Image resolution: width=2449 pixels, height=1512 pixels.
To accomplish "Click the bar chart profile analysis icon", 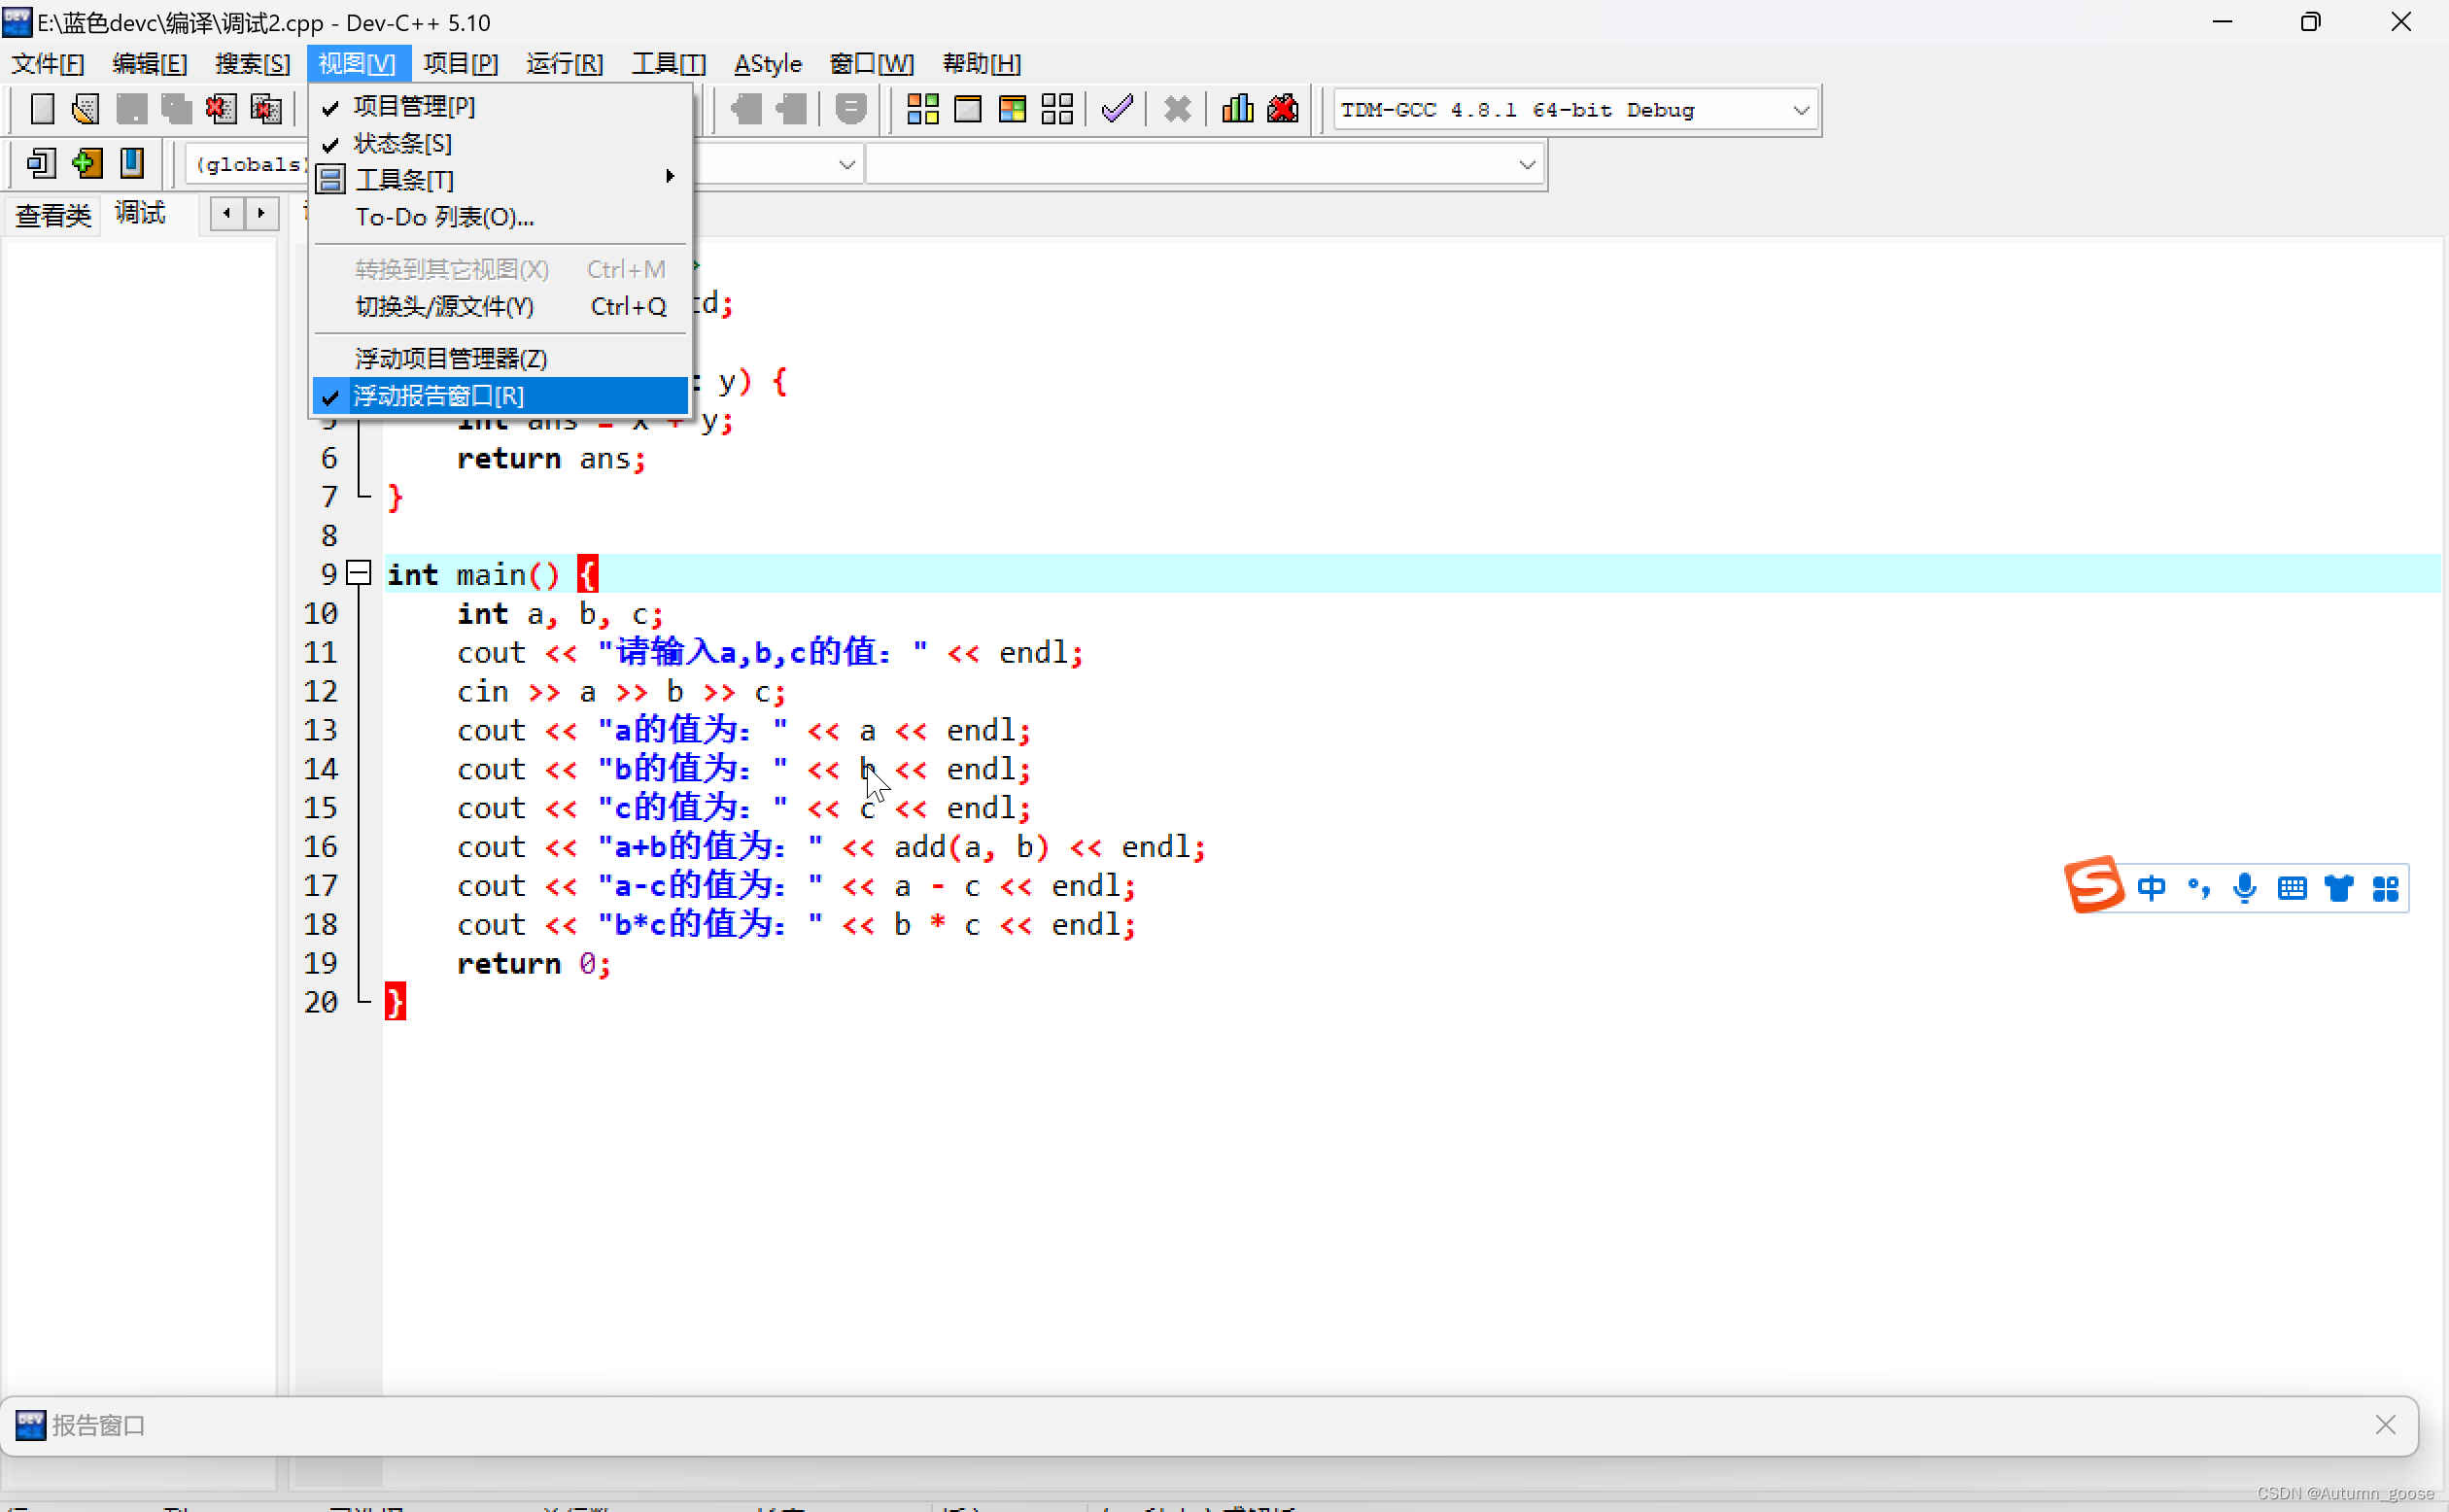I will [1237, 108].
